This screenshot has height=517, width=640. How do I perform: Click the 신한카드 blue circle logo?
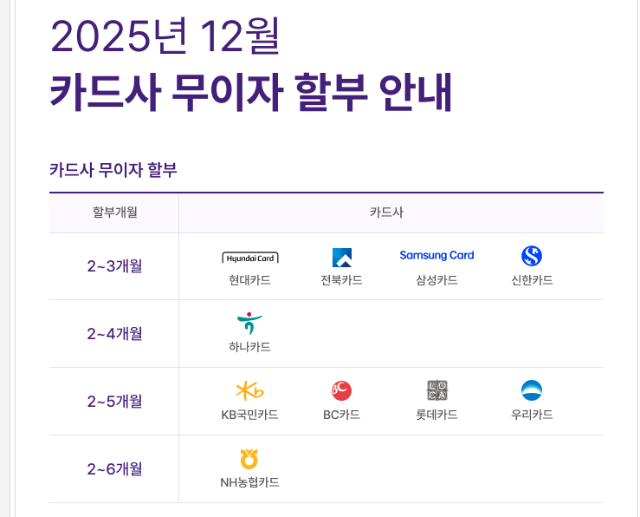coord(531,256)
